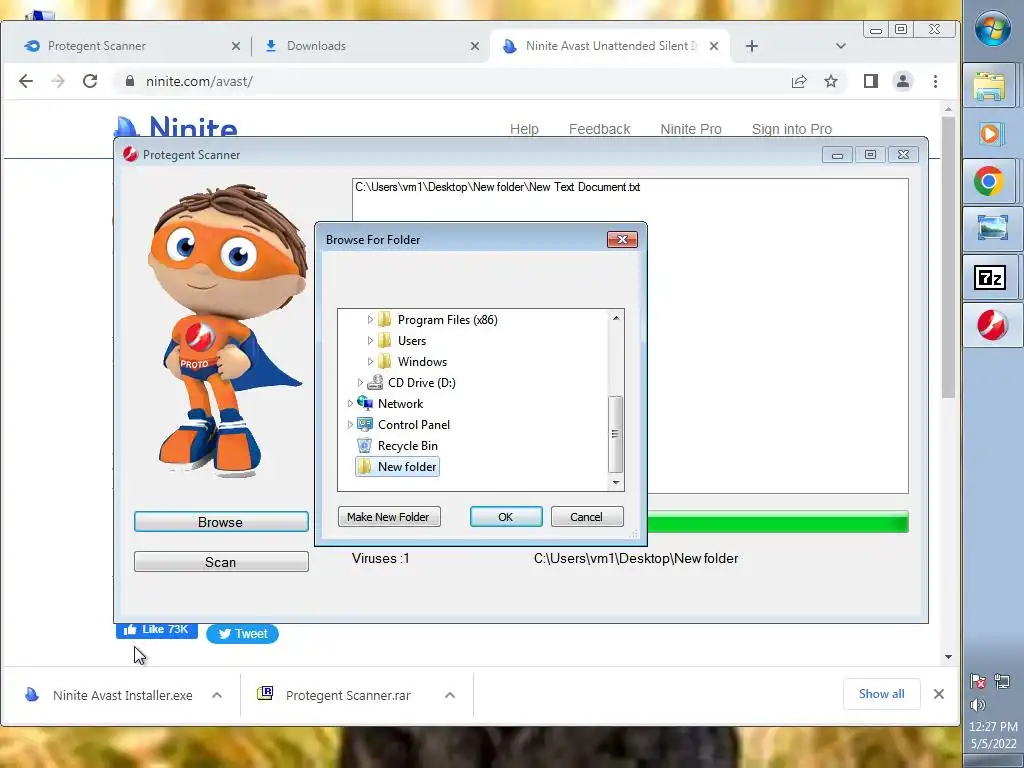
Task: Select Network in the folder tree
Action: [400, 403]
